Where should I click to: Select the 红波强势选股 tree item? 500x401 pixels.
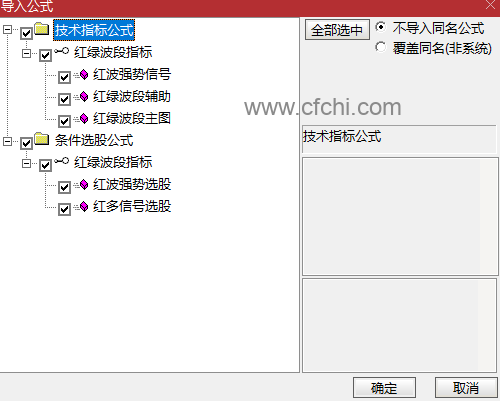pos(132,184)
